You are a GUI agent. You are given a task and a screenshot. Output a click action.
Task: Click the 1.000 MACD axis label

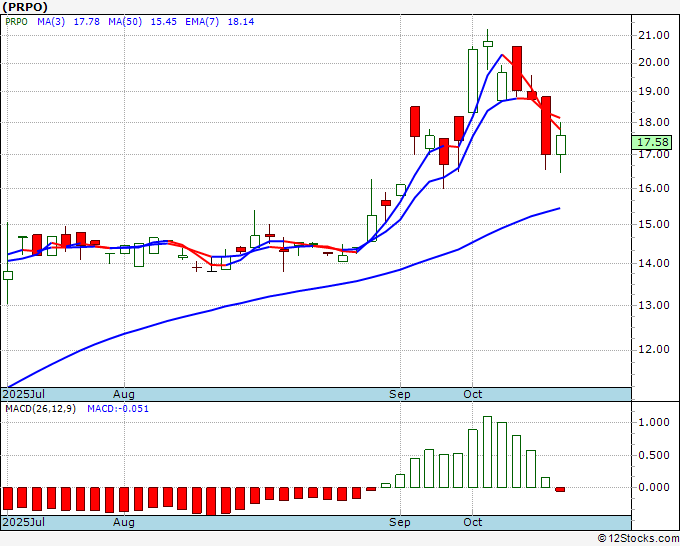point(654,422)
